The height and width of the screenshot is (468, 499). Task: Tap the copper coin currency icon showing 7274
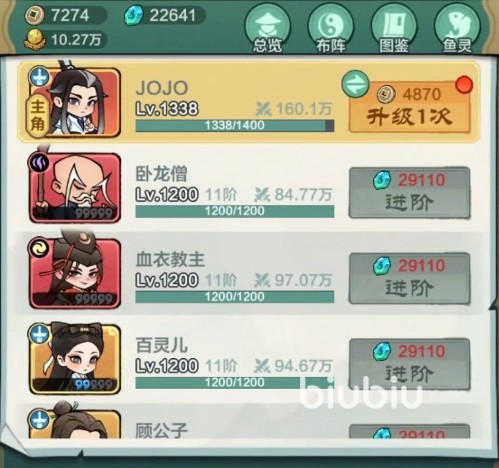point(34,15)
